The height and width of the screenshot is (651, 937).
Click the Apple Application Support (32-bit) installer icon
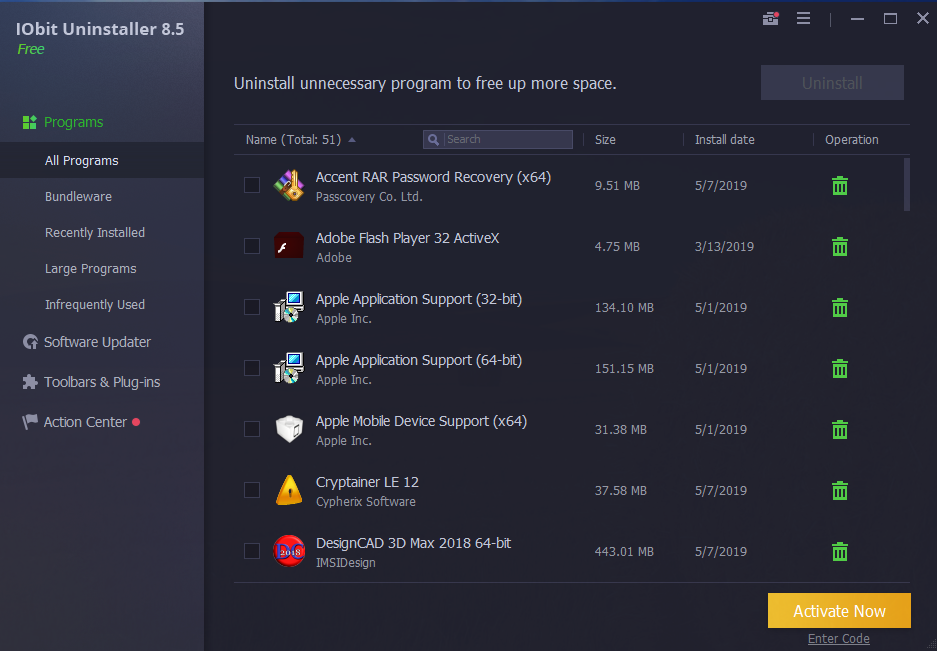pyautogui.click(x=289, y=307)
